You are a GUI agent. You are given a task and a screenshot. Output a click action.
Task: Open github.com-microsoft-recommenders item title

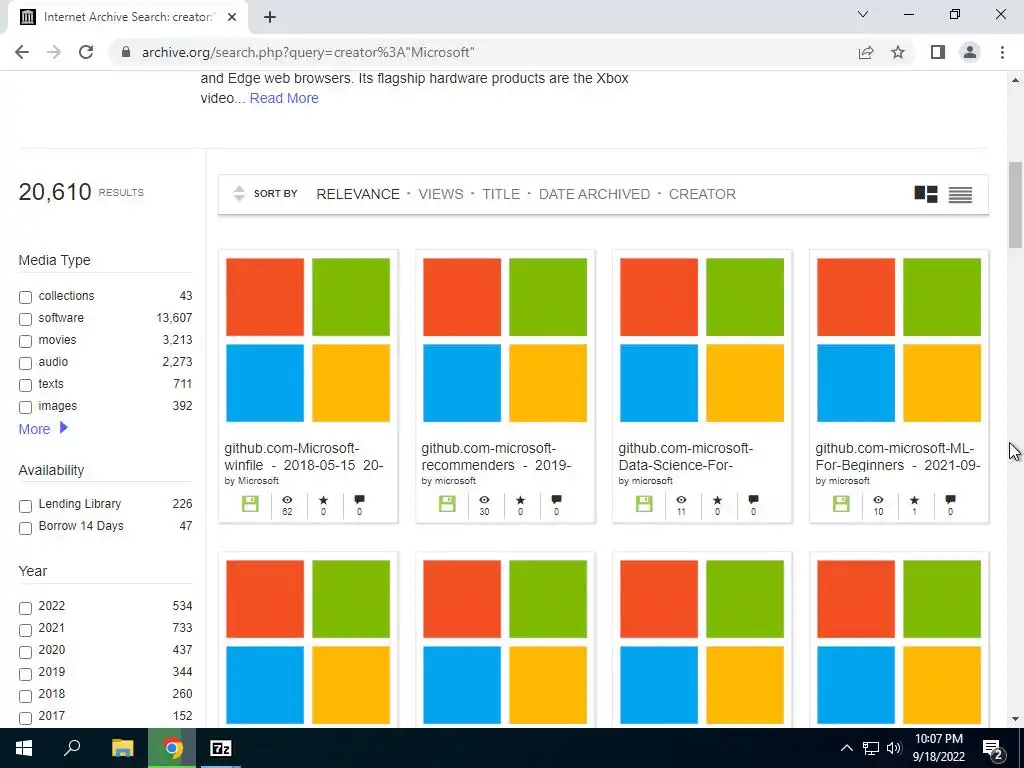coord(496,456)
